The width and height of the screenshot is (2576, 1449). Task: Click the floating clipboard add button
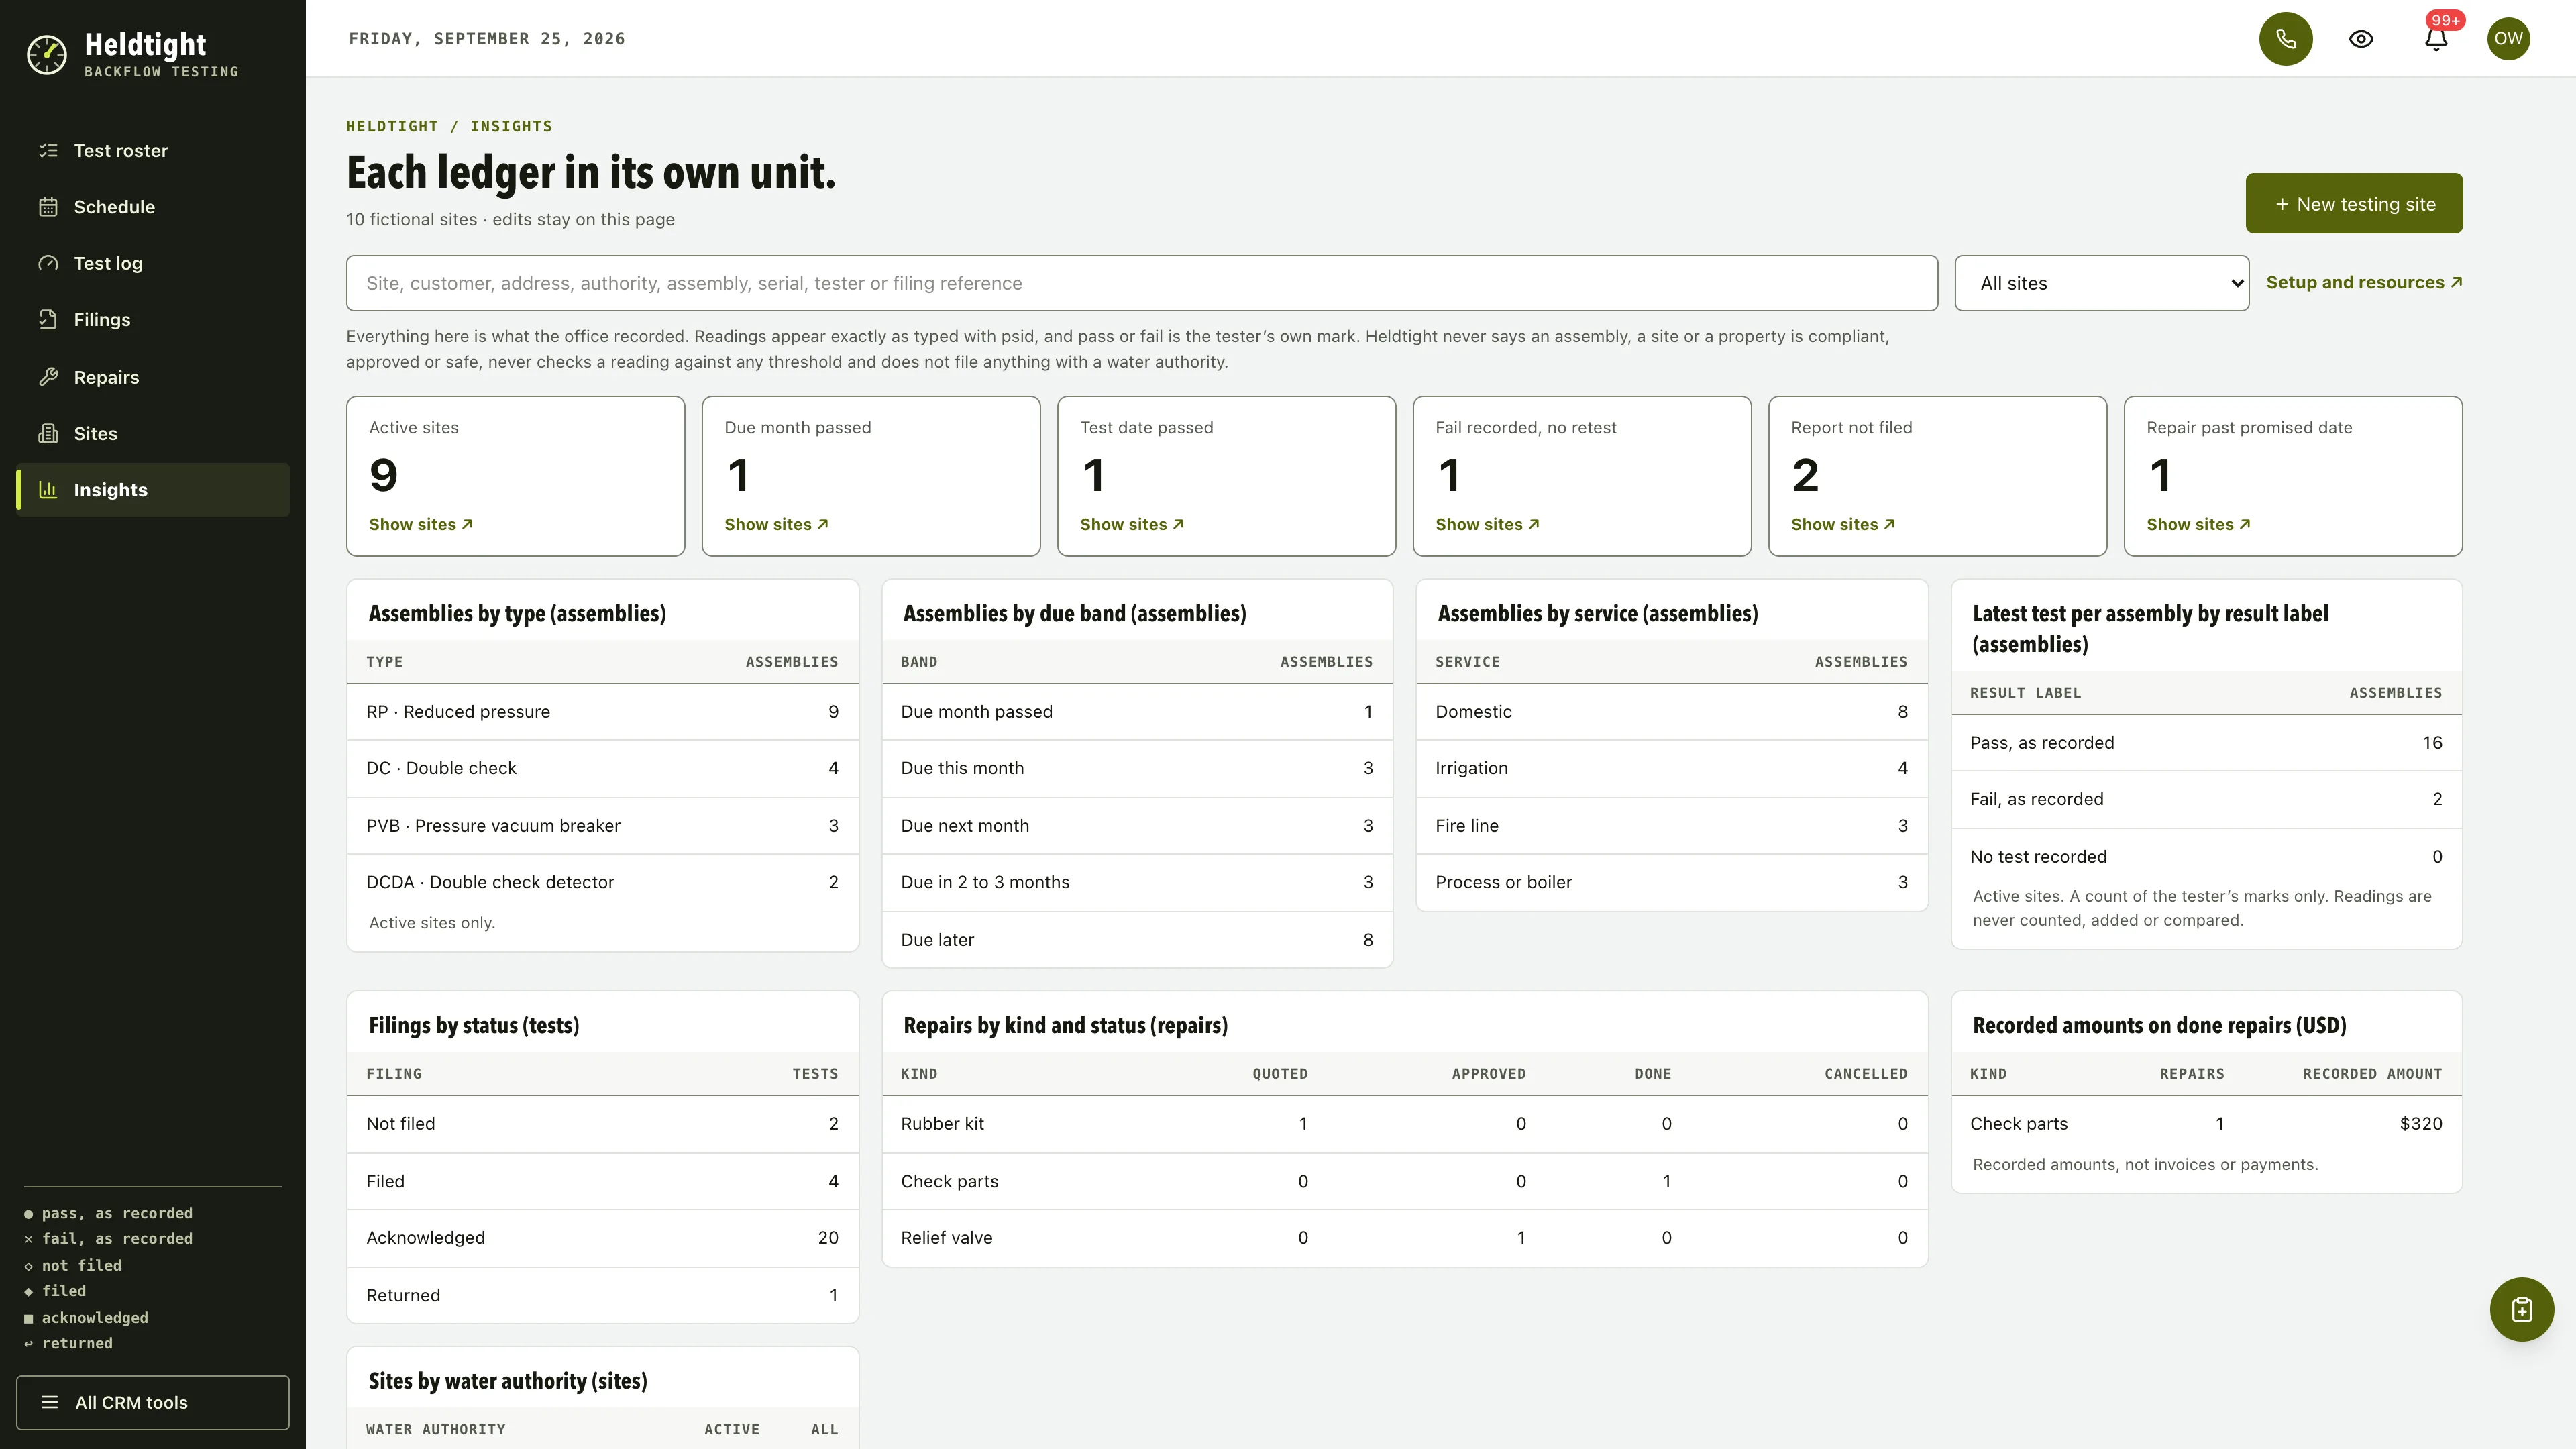tap(2521, 1309)
